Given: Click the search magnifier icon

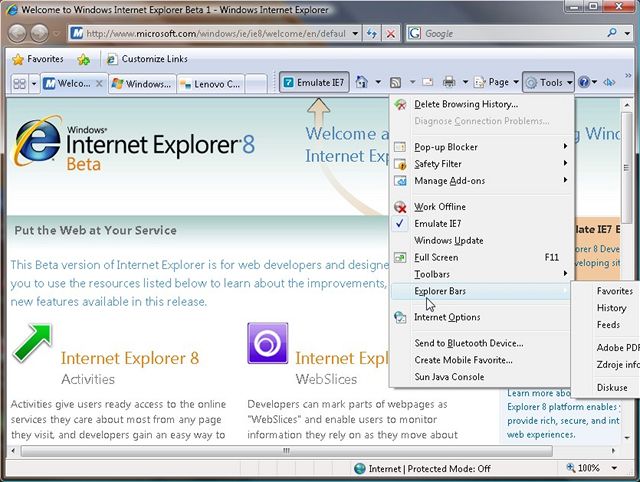Looking at the screenshot, I should tap(612, 33).
